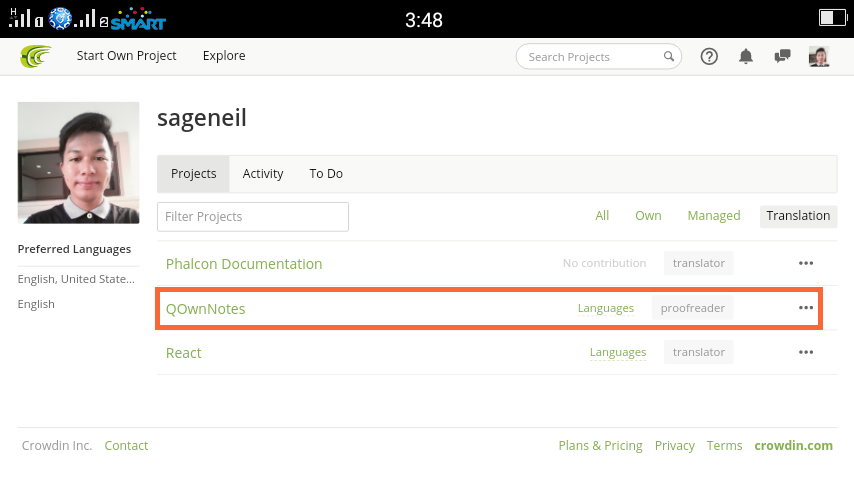Screen dimensions: 854x480
Task: Select the Own projects filter
Action: (648, 216)
